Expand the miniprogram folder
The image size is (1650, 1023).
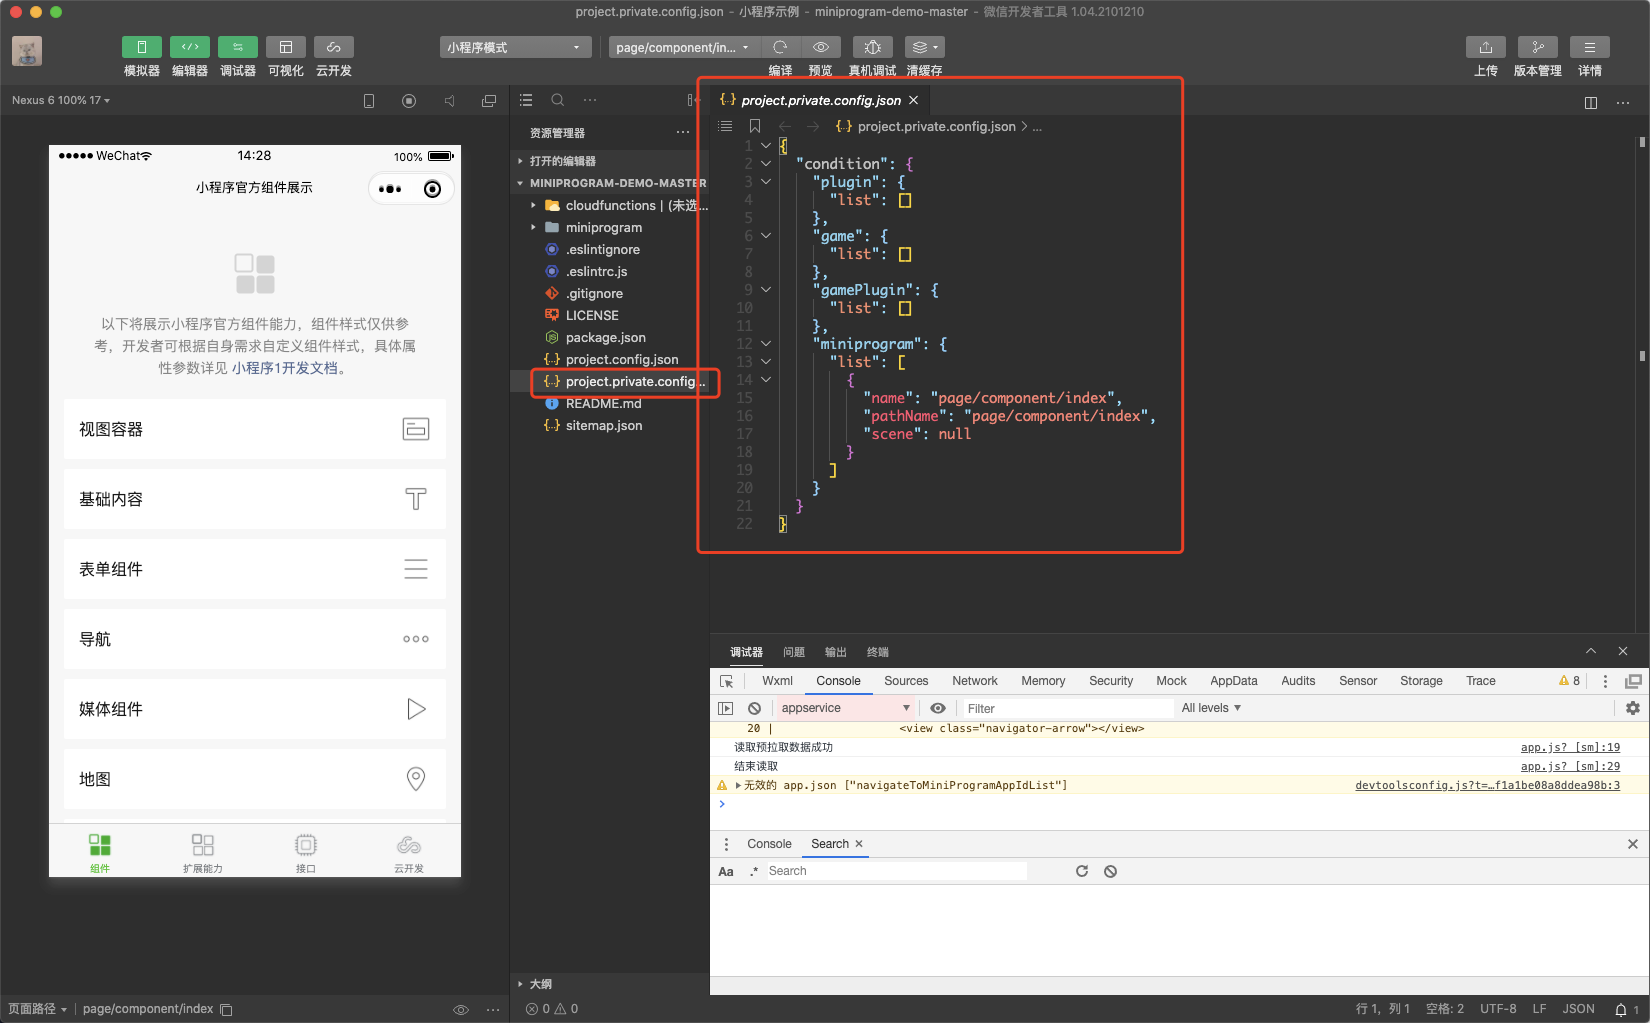coord(610,227)
